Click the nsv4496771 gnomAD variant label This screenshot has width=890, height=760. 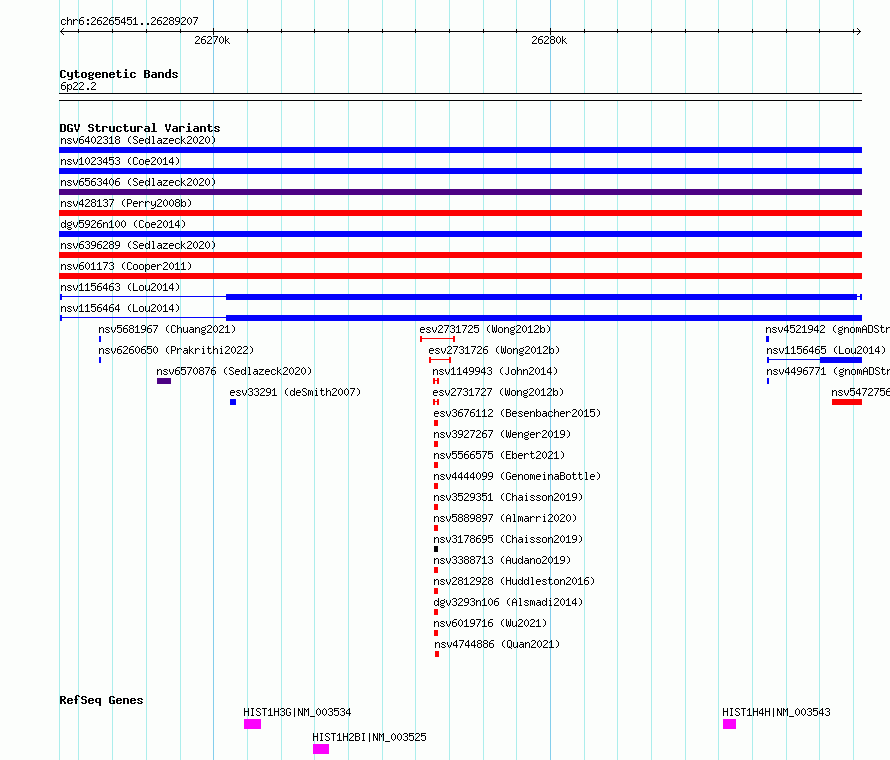(x=828, y=371)
